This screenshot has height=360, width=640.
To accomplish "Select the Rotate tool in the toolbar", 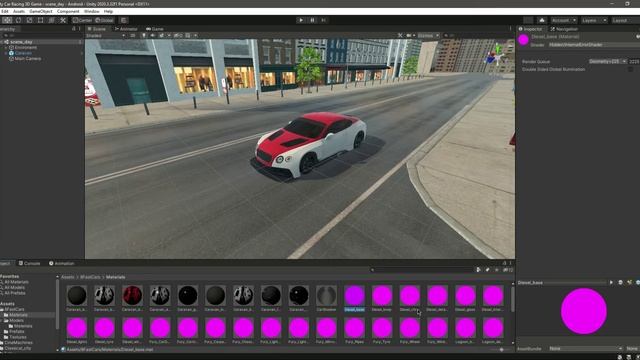I will point(18,20).
